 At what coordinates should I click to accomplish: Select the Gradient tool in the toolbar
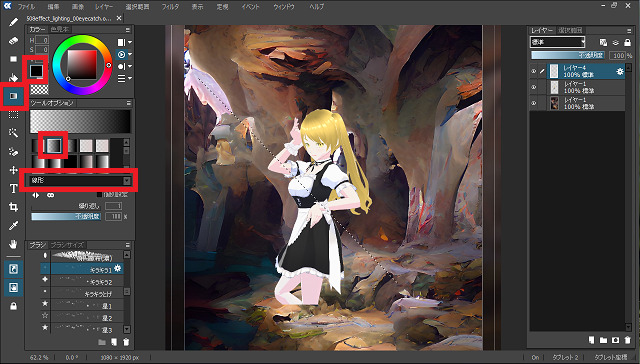[13, 96]
